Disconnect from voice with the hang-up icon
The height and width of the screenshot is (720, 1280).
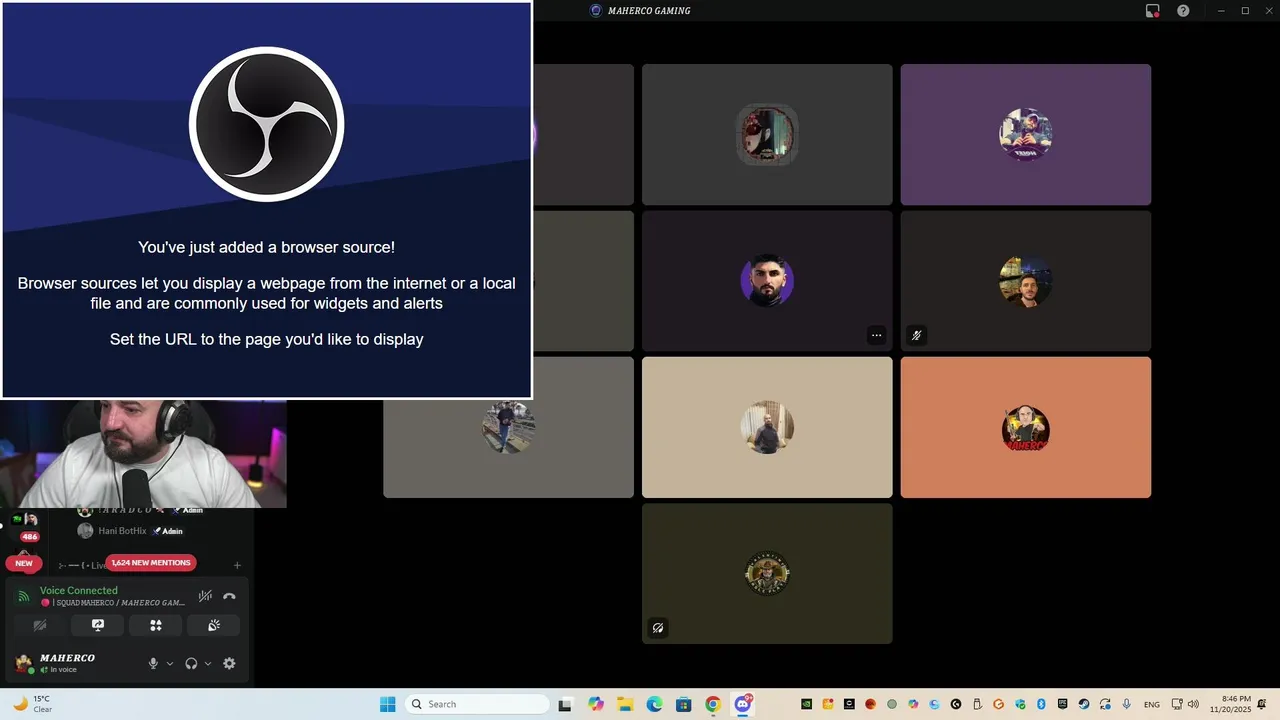[x=229, y=596]
